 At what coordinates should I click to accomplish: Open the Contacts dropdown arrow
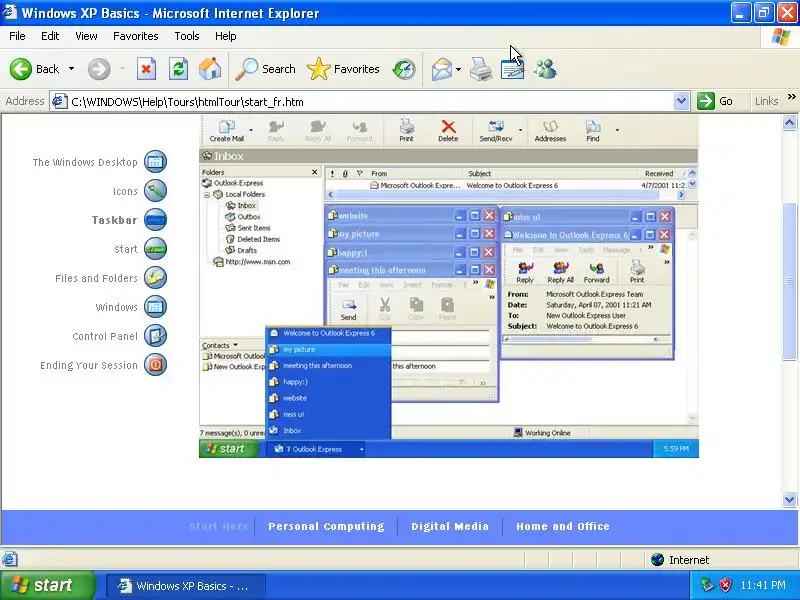tap(235, 345)
